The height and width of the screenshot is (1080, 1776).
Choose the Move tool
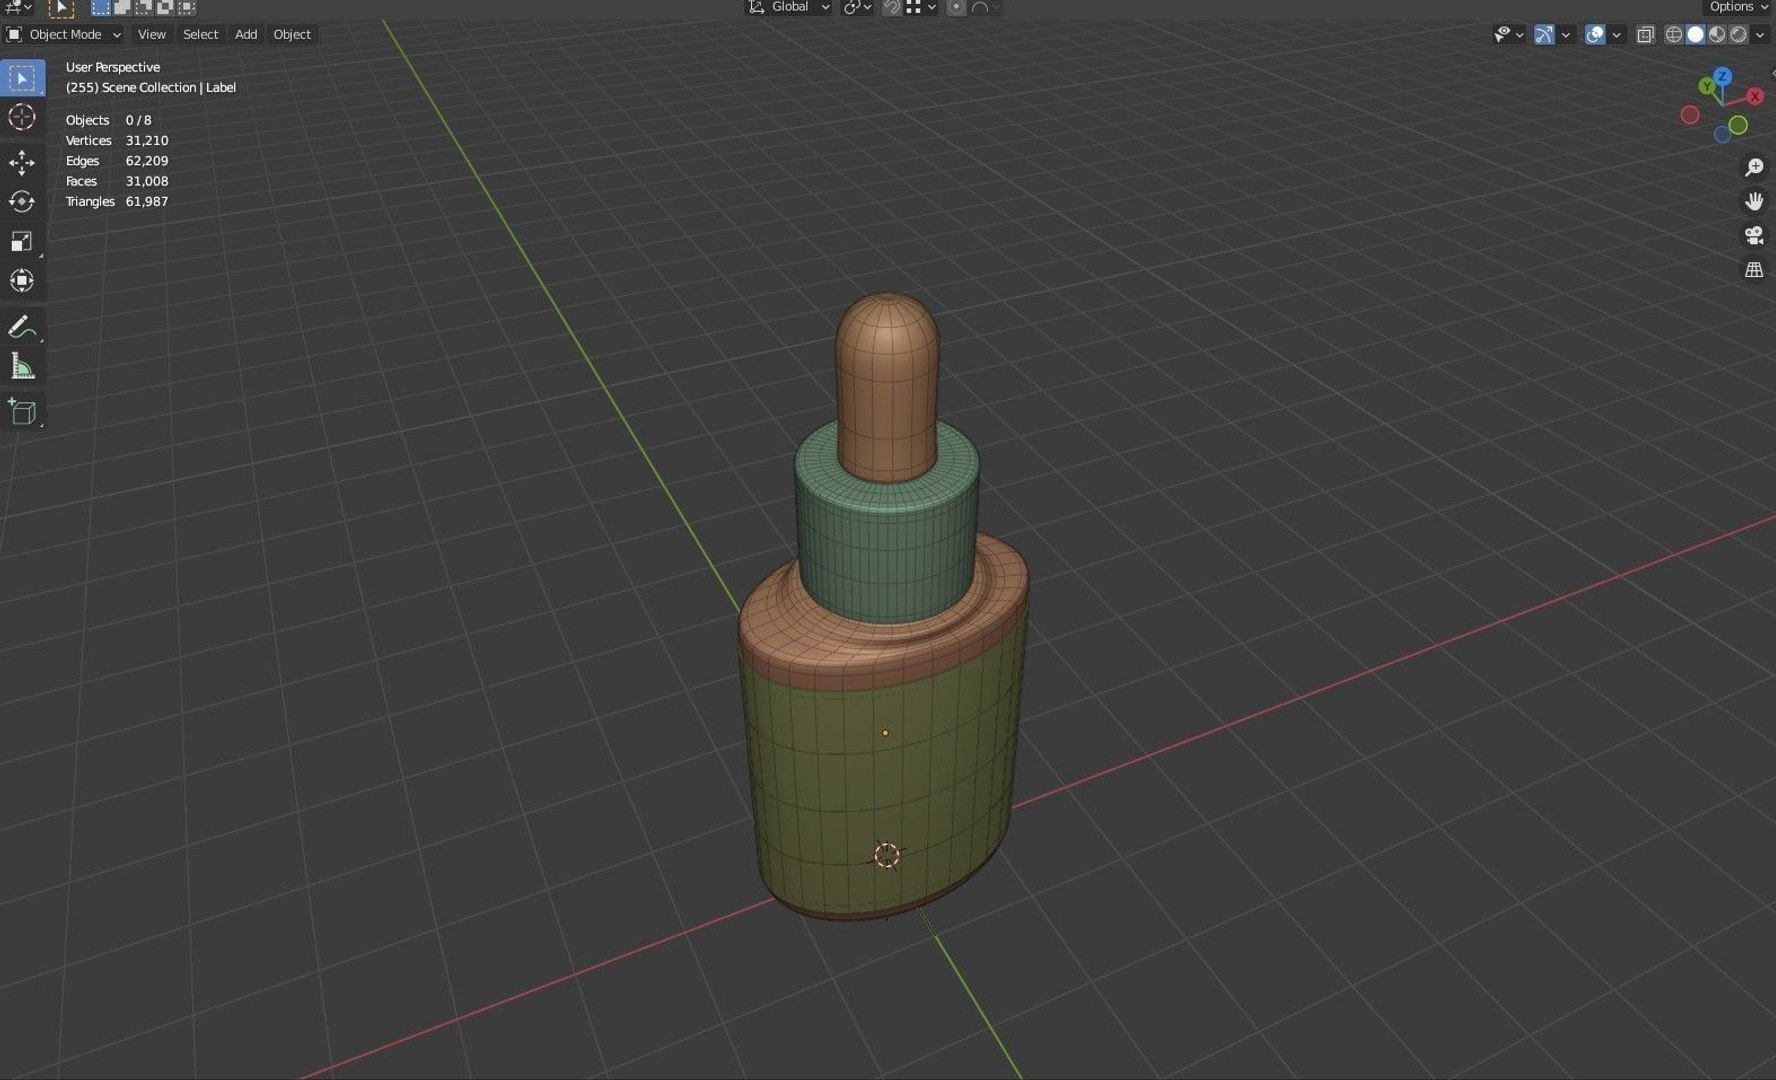point(22,163)
